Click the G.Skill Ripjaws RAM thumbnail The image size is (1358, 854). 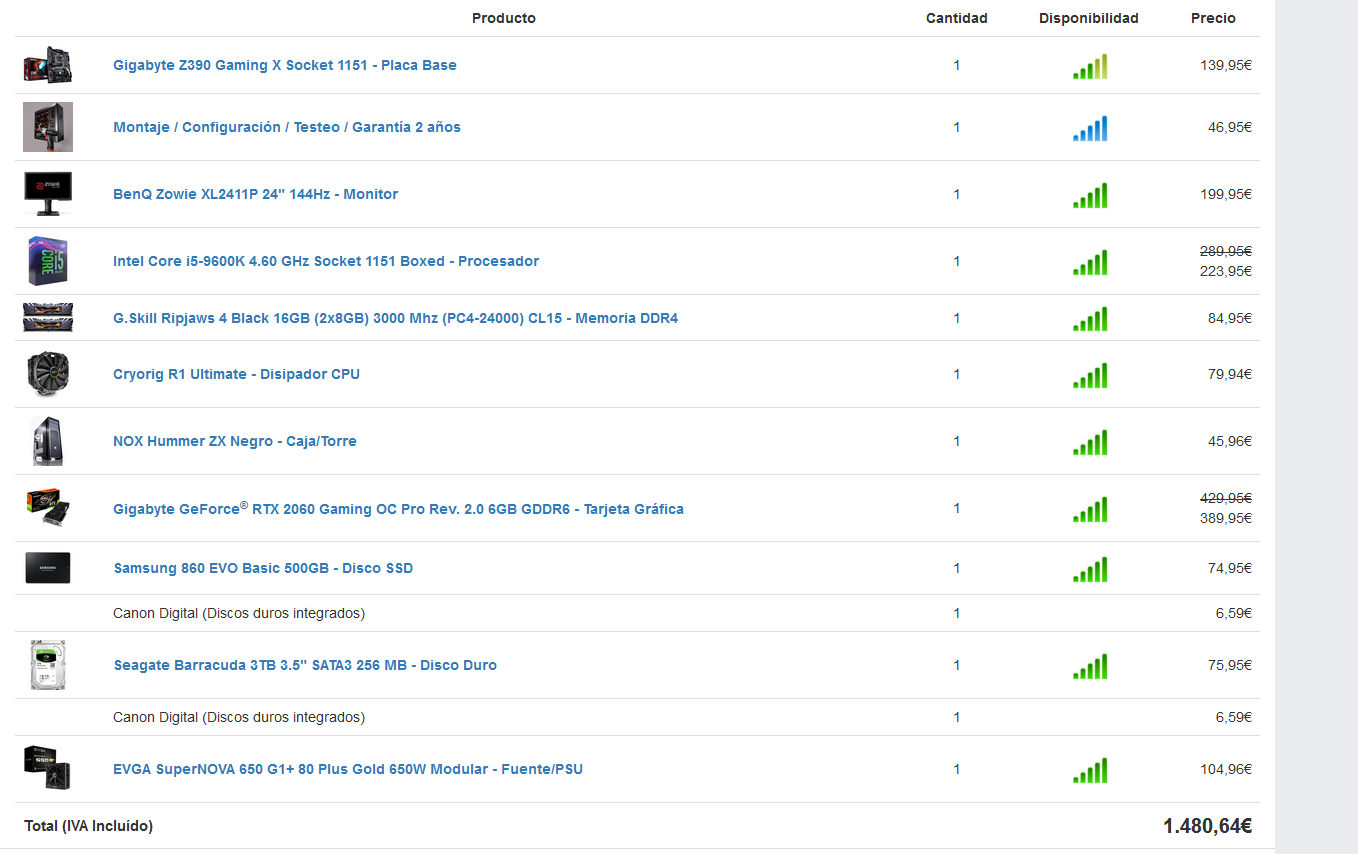pyautogui.click(x=48, y=318)
